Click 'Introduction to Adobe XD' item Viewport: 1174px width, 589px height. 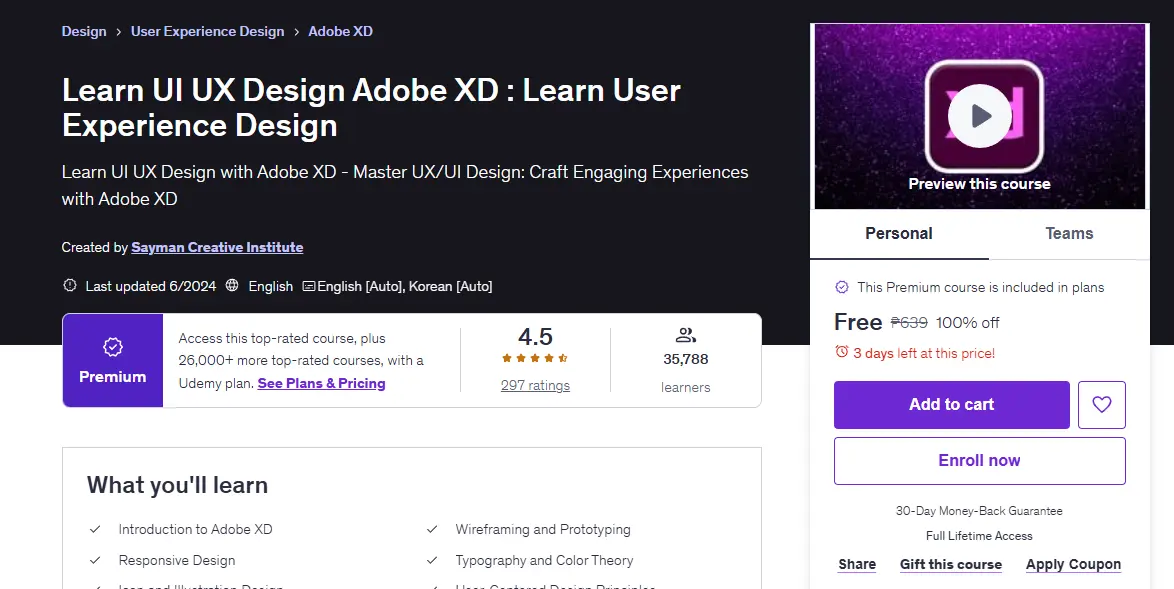coord(195,529)
